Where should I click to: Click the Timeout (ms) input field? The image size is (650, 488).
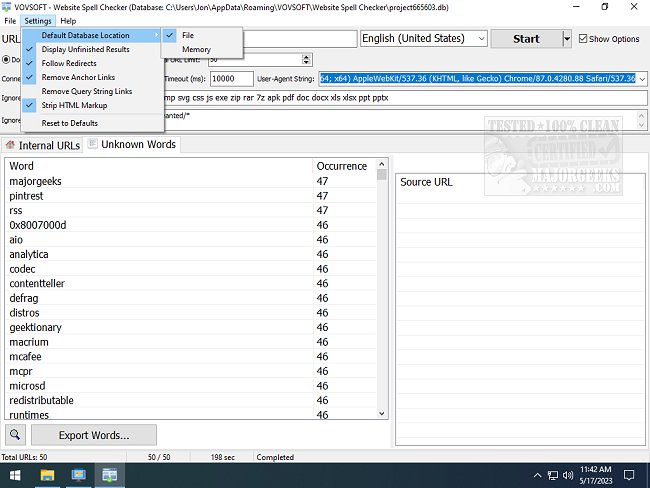click(x=231, y=78)
